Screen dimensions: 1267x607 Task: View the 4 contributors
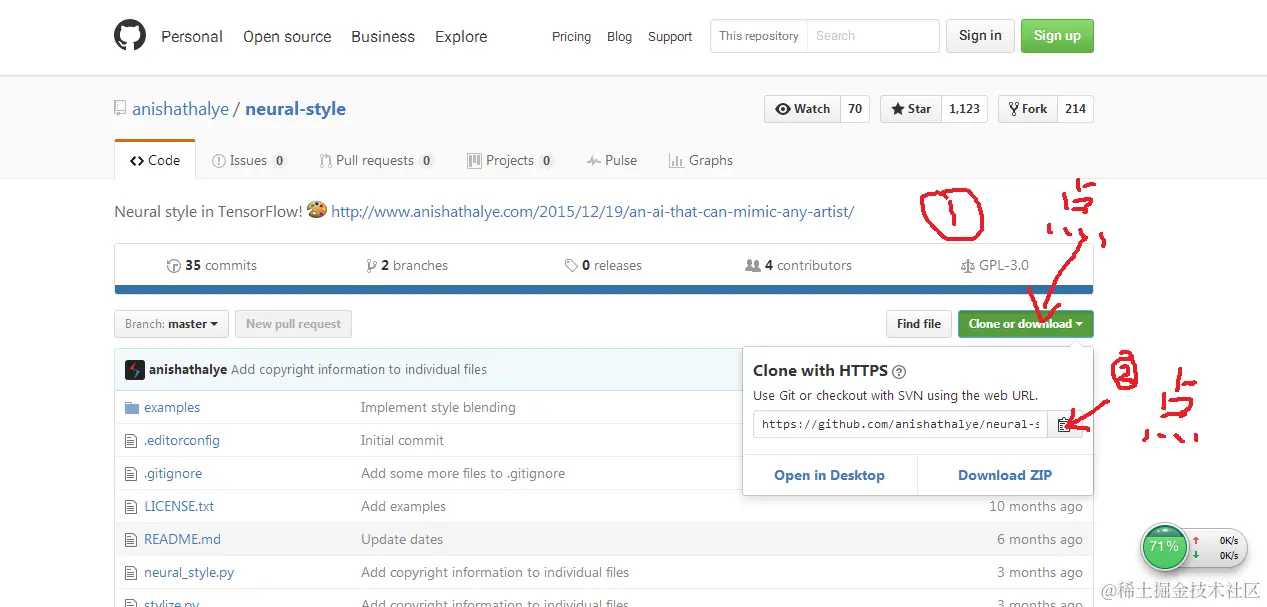point(798,265)
